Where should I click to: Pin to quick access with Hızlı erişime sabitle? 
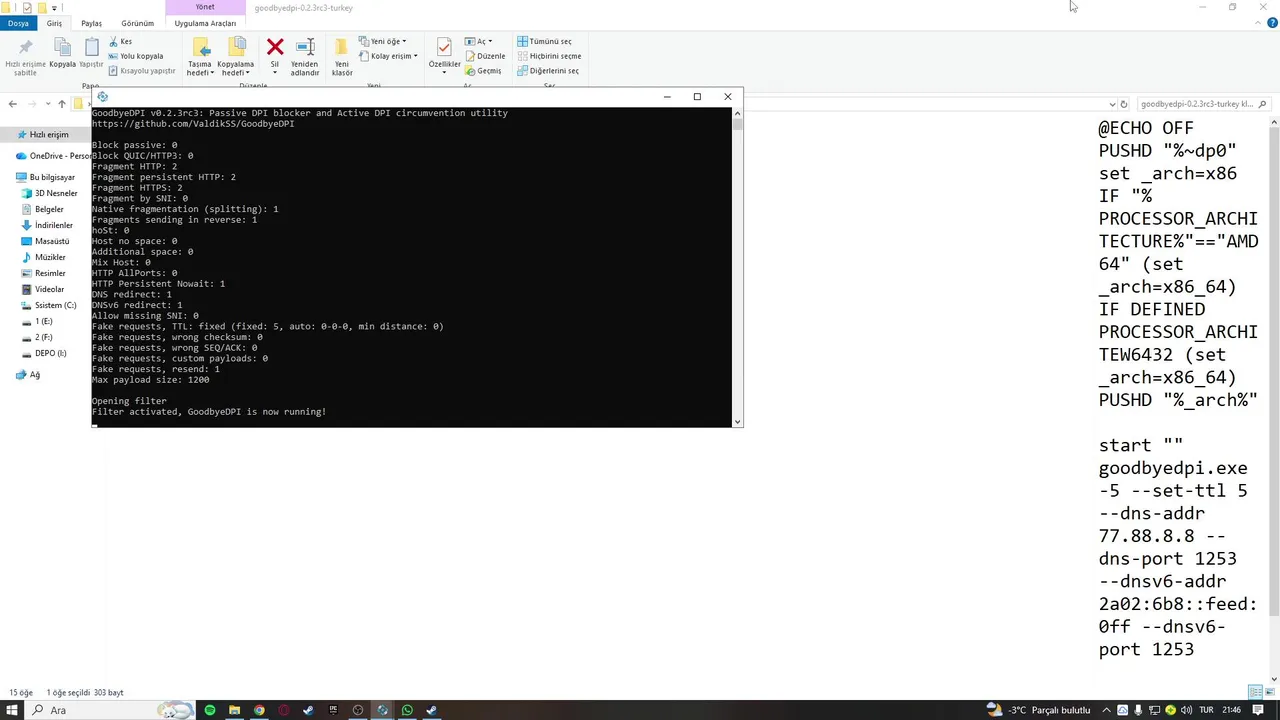pyautogui.click(x=25, y=58)
